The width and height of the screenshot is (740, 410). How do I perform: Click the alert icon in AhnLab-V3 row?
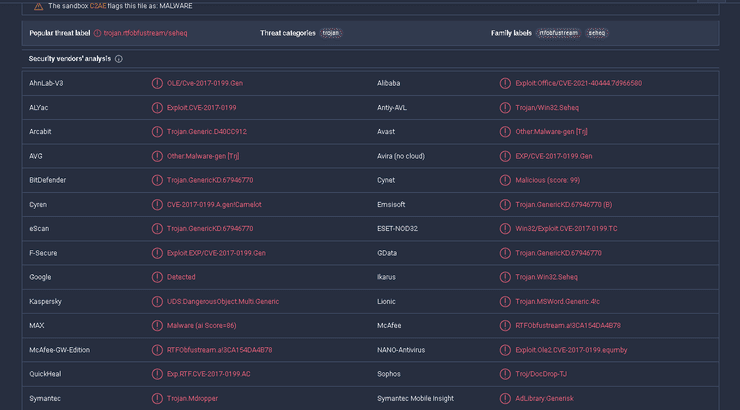point(157,84)
